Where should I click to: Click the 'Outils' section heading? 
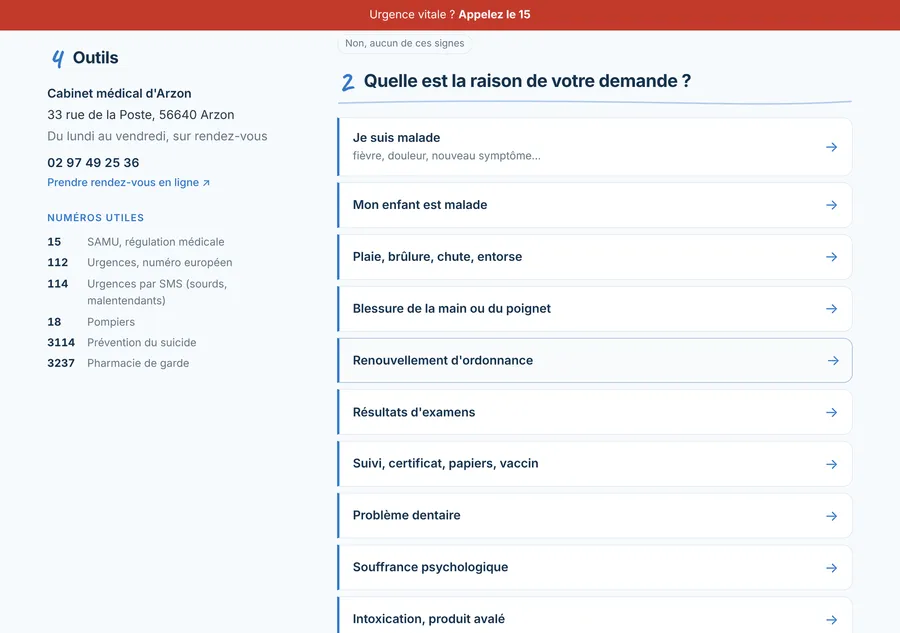[x=95, y=58]
